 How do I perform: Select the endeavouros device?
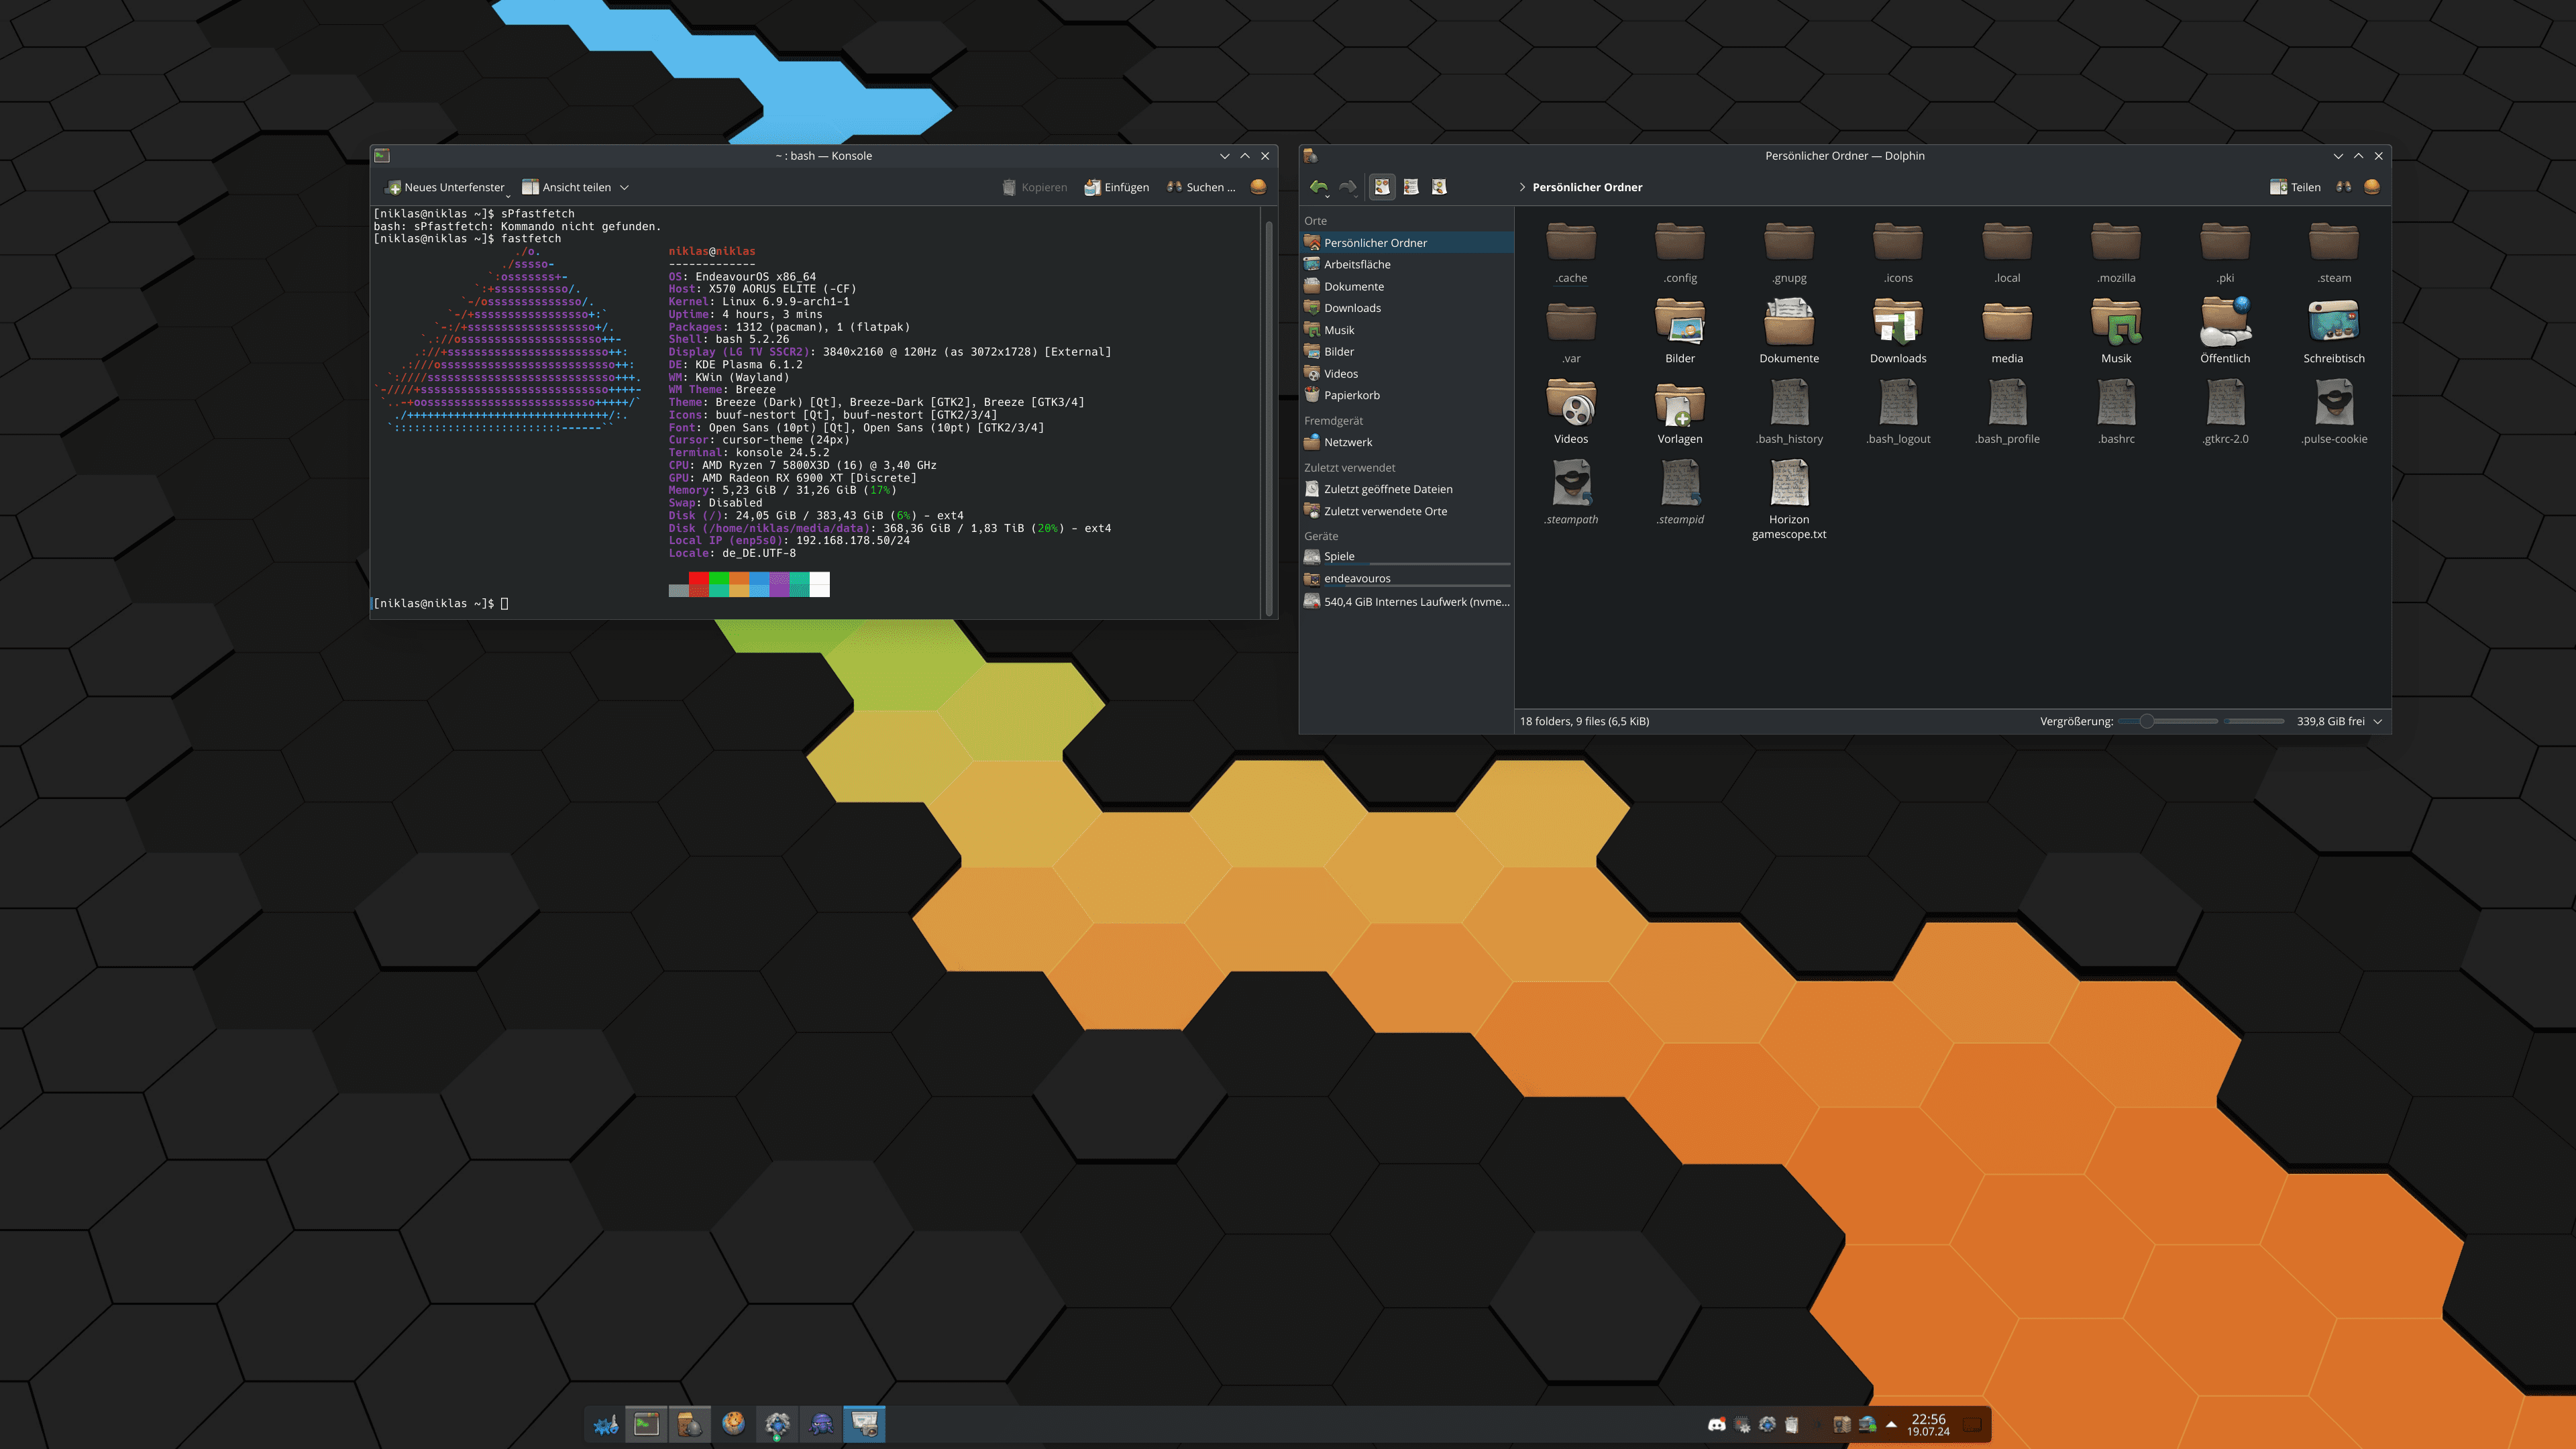[1407, 579]
